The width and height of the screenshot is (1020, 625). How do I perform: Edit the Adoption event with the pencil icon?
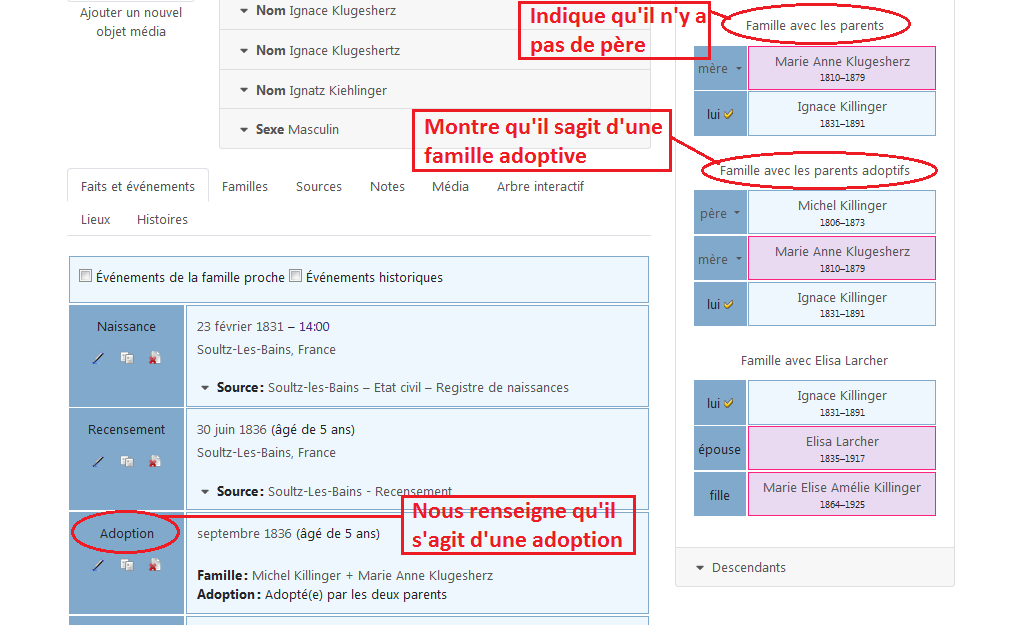[x=98, y=565]
